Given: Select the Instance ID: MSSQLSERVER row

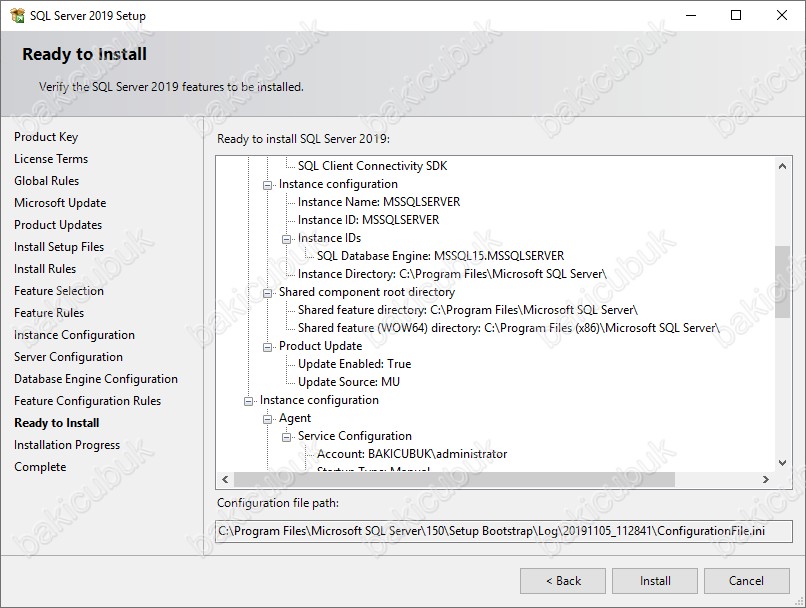Looking at the screenshot, I should [x=369, y=220].
